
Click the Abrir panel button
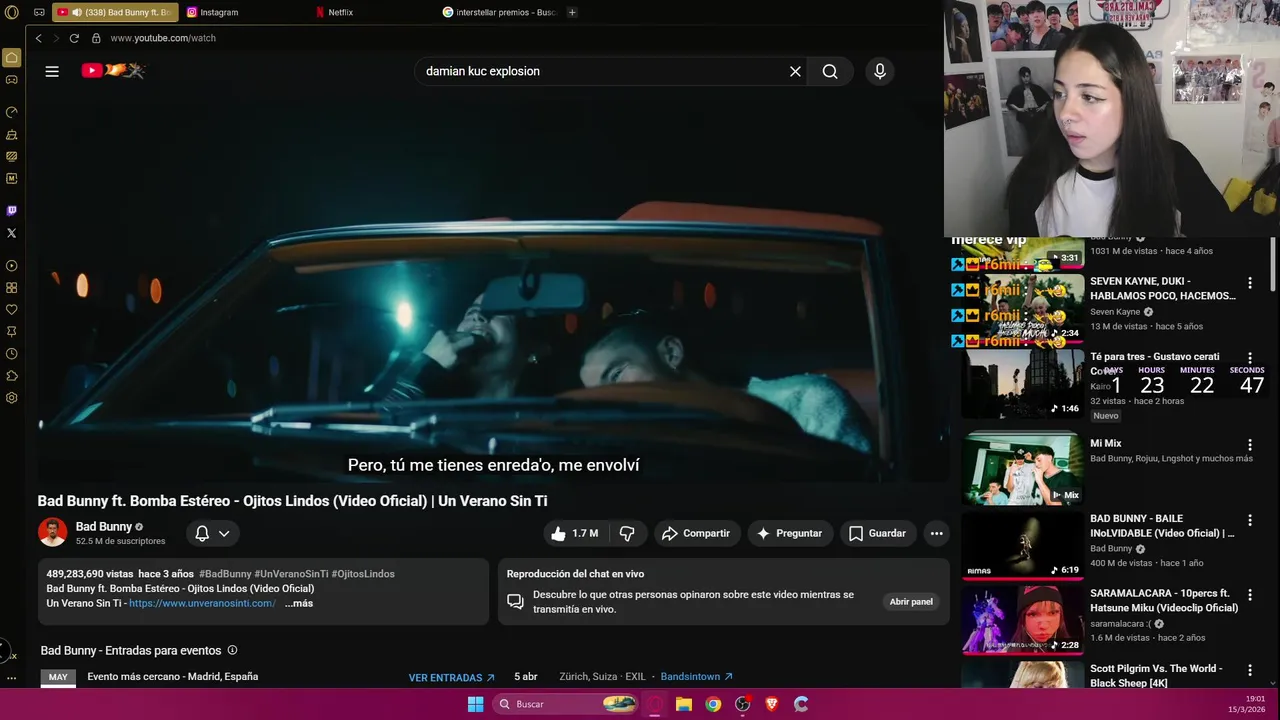point(911,602)
